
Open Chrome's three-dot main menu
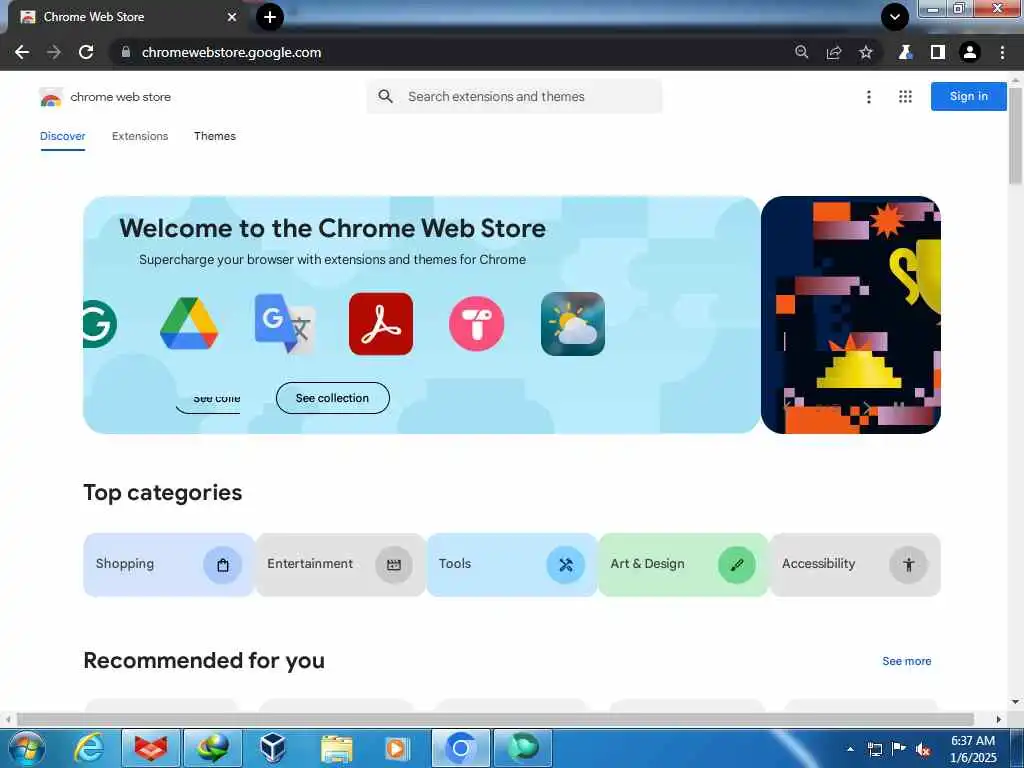[x=1002, y=52]
